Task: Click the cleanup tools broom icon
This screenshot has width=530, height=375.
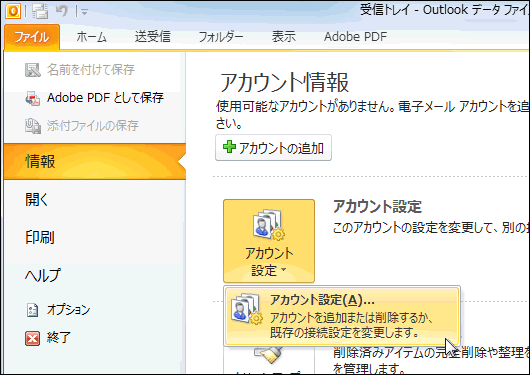Action: coord(269,354)
